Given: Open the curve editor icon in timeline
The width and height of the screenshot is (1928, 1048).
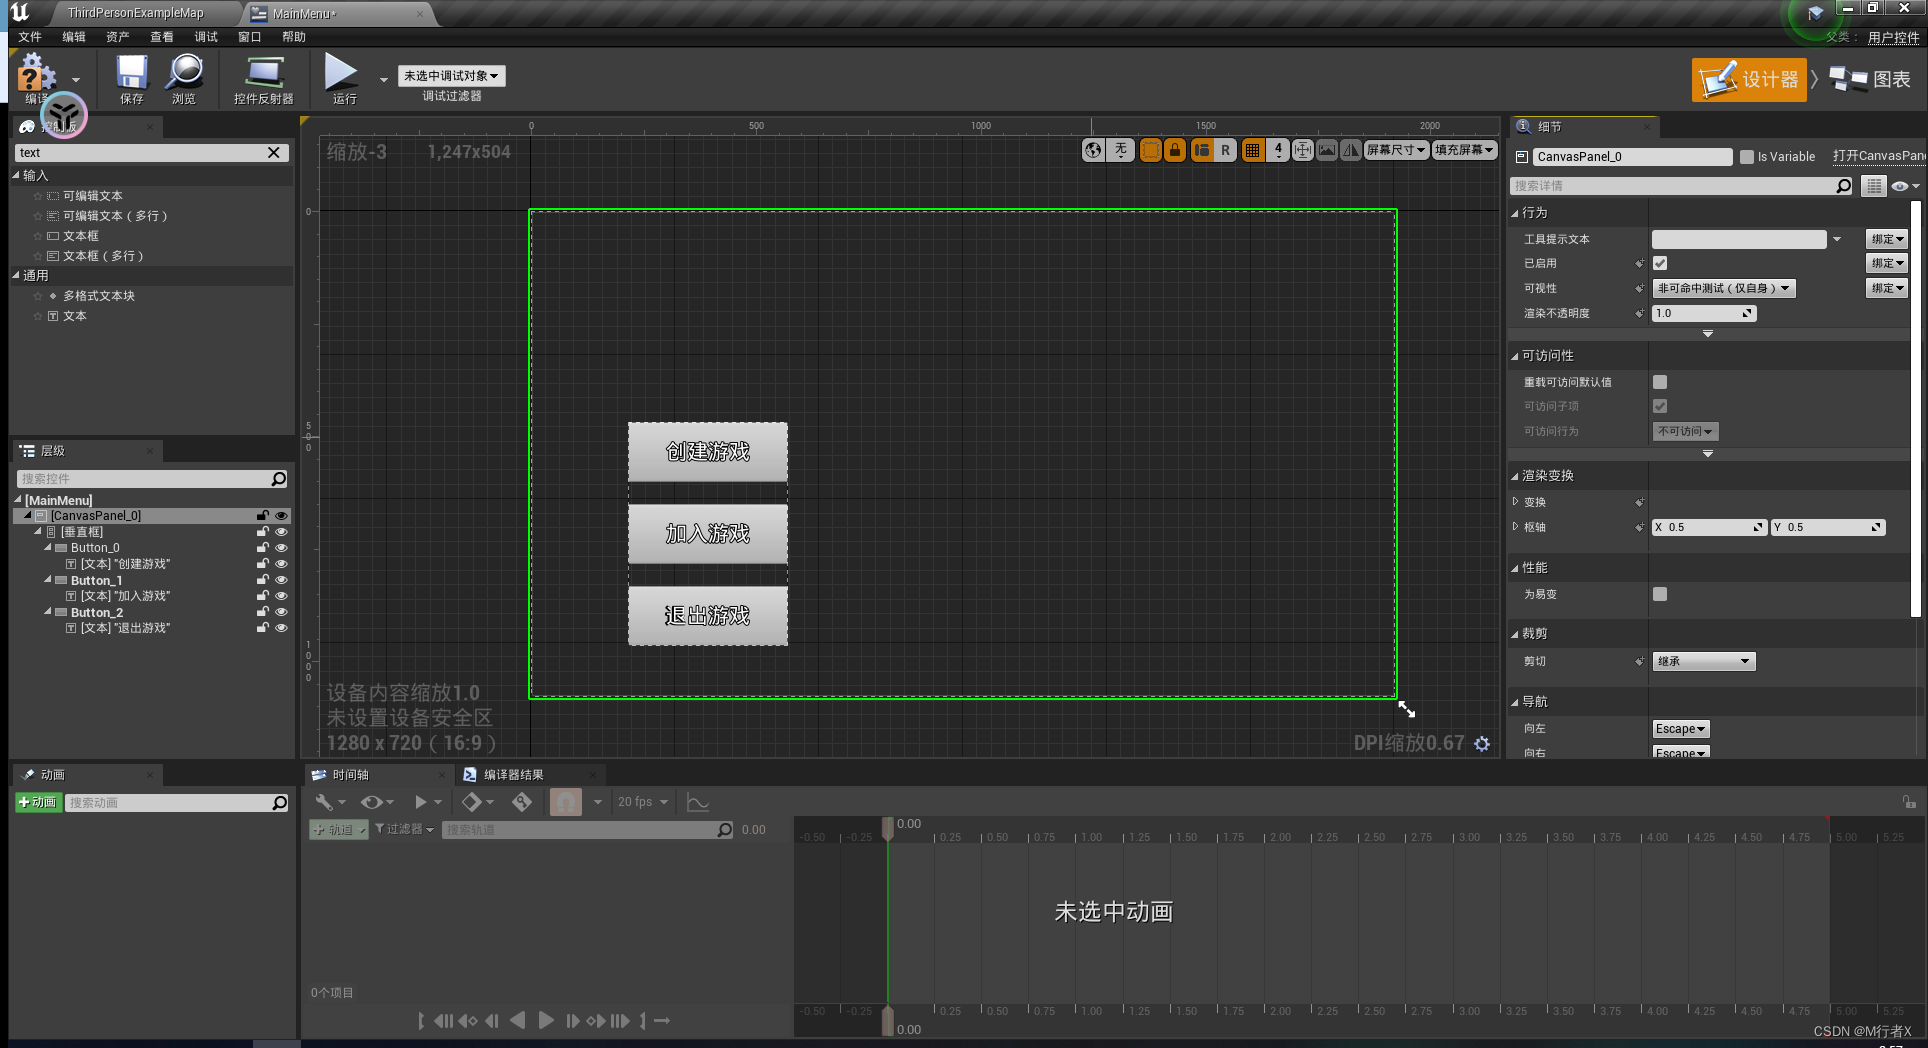Looking at the screenshot, I should (x=698, y=802).
